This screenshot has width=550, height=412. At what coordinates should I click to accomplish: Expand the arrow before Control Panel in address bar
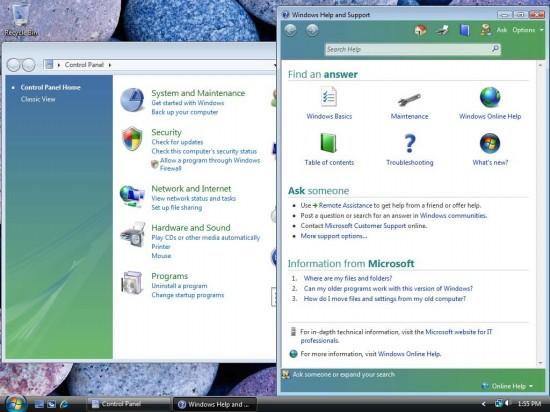[59, 65]
